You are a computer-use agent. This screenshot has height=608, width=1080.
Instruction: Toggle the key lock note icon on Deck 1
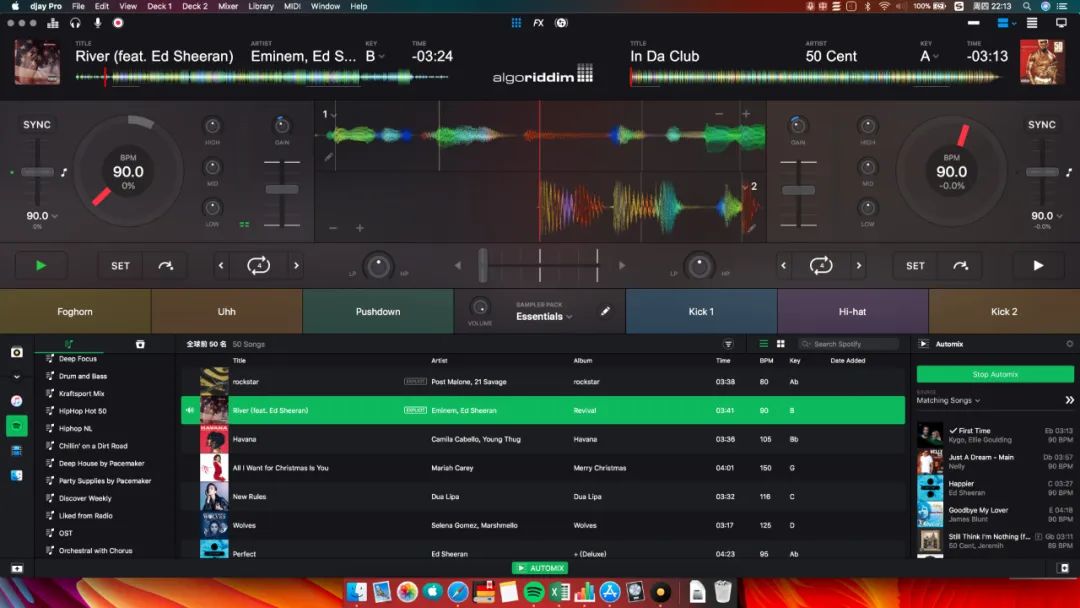pyautogui.click(x=64, y=172)
